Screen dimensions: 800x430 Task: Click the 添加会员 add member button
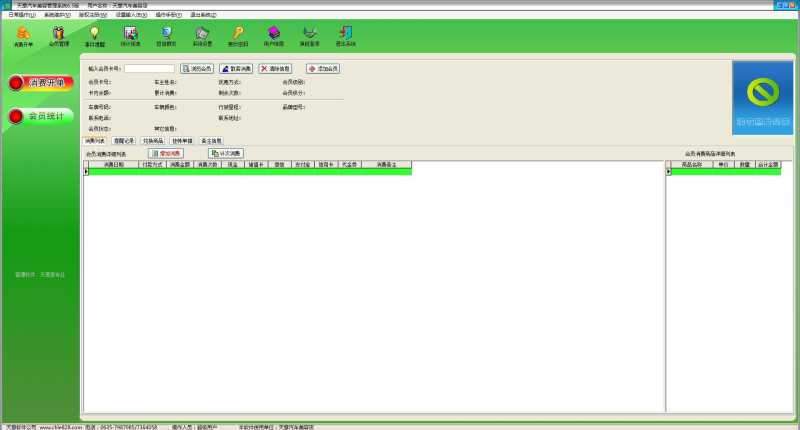323,68
